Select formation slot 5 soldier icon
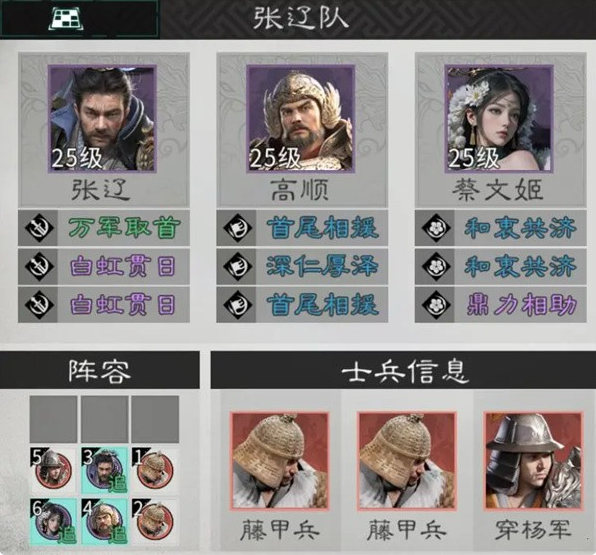This screenshot has height=555, width=596. coord(53,470)
